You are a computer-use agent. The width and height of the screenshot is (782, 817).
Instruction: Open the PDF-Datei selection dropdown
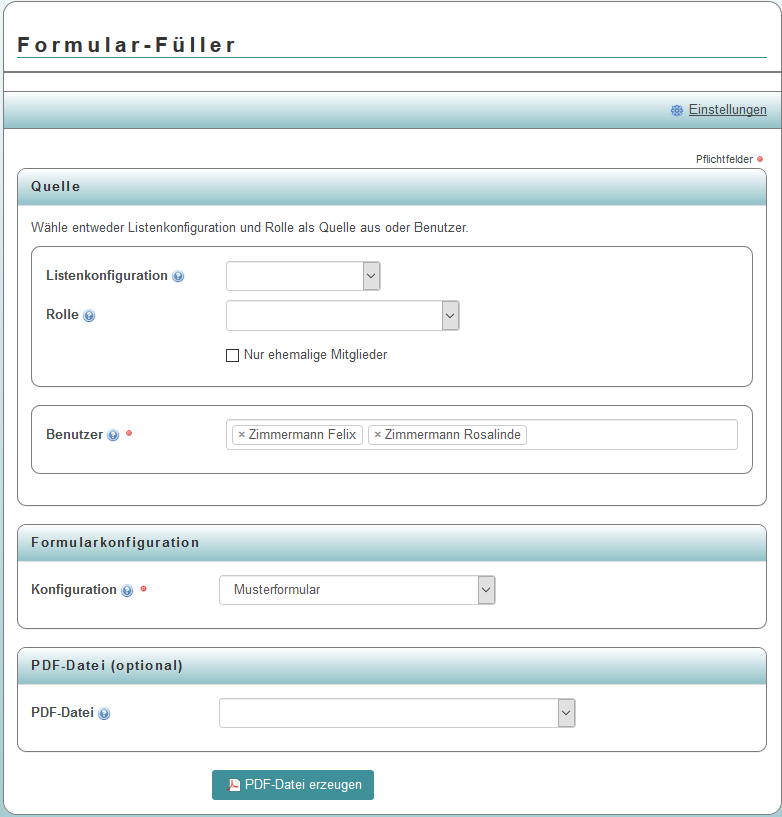pyautogui.click(x=397, y=713)
